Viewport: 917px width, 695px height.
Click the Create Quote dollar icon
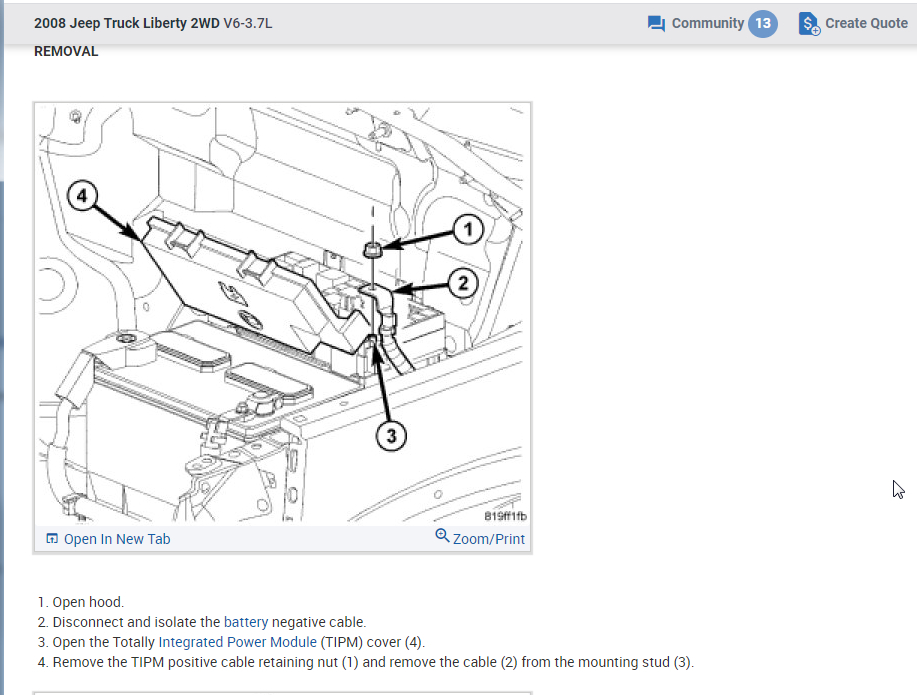coord(809,24)
